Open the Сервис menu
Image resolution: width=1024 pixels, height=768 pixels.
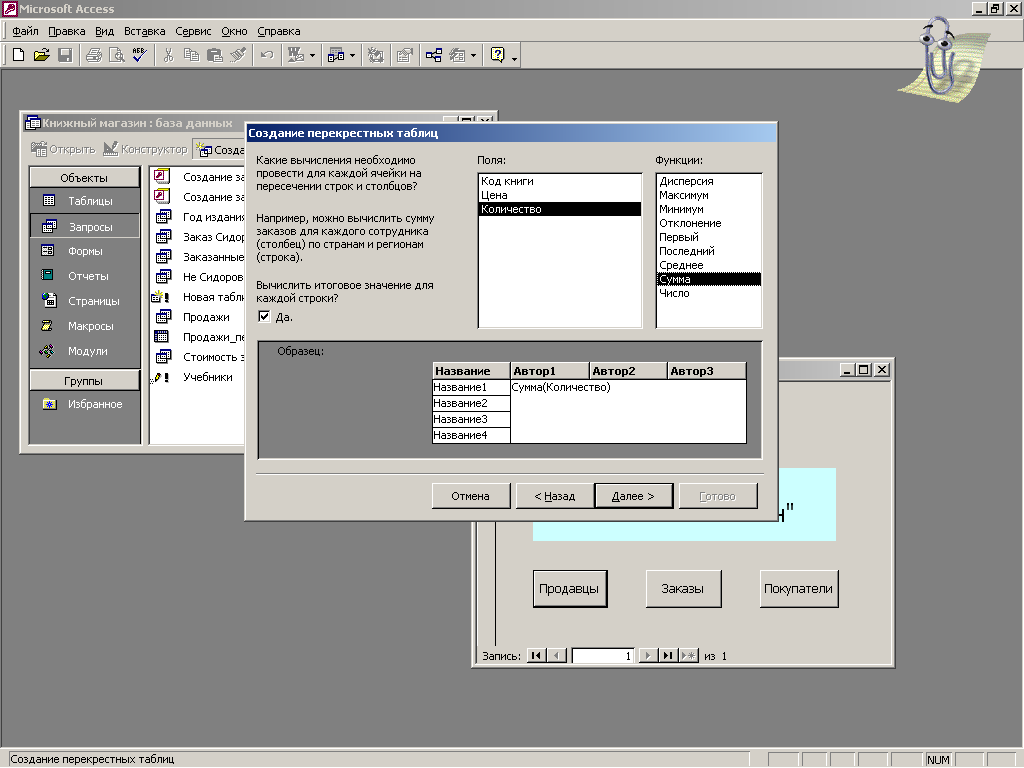point(193,31)
